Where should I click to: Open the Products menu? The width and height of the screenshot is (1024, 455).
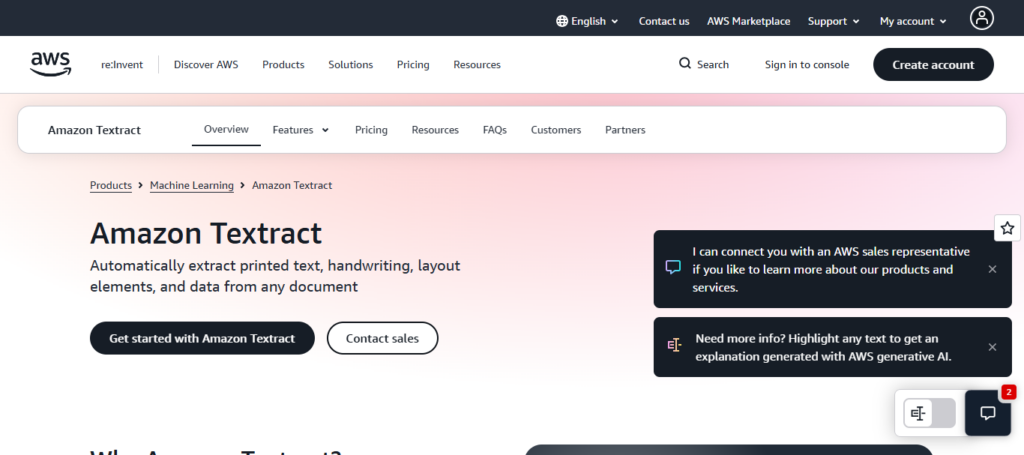pyautogui.click(x=283, y=65)
